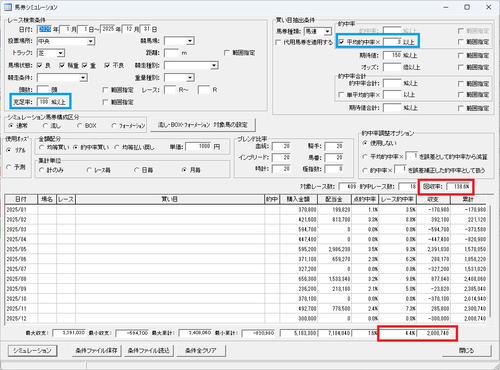
Task: Click the 収支 column header
Action: coord(433,199)
